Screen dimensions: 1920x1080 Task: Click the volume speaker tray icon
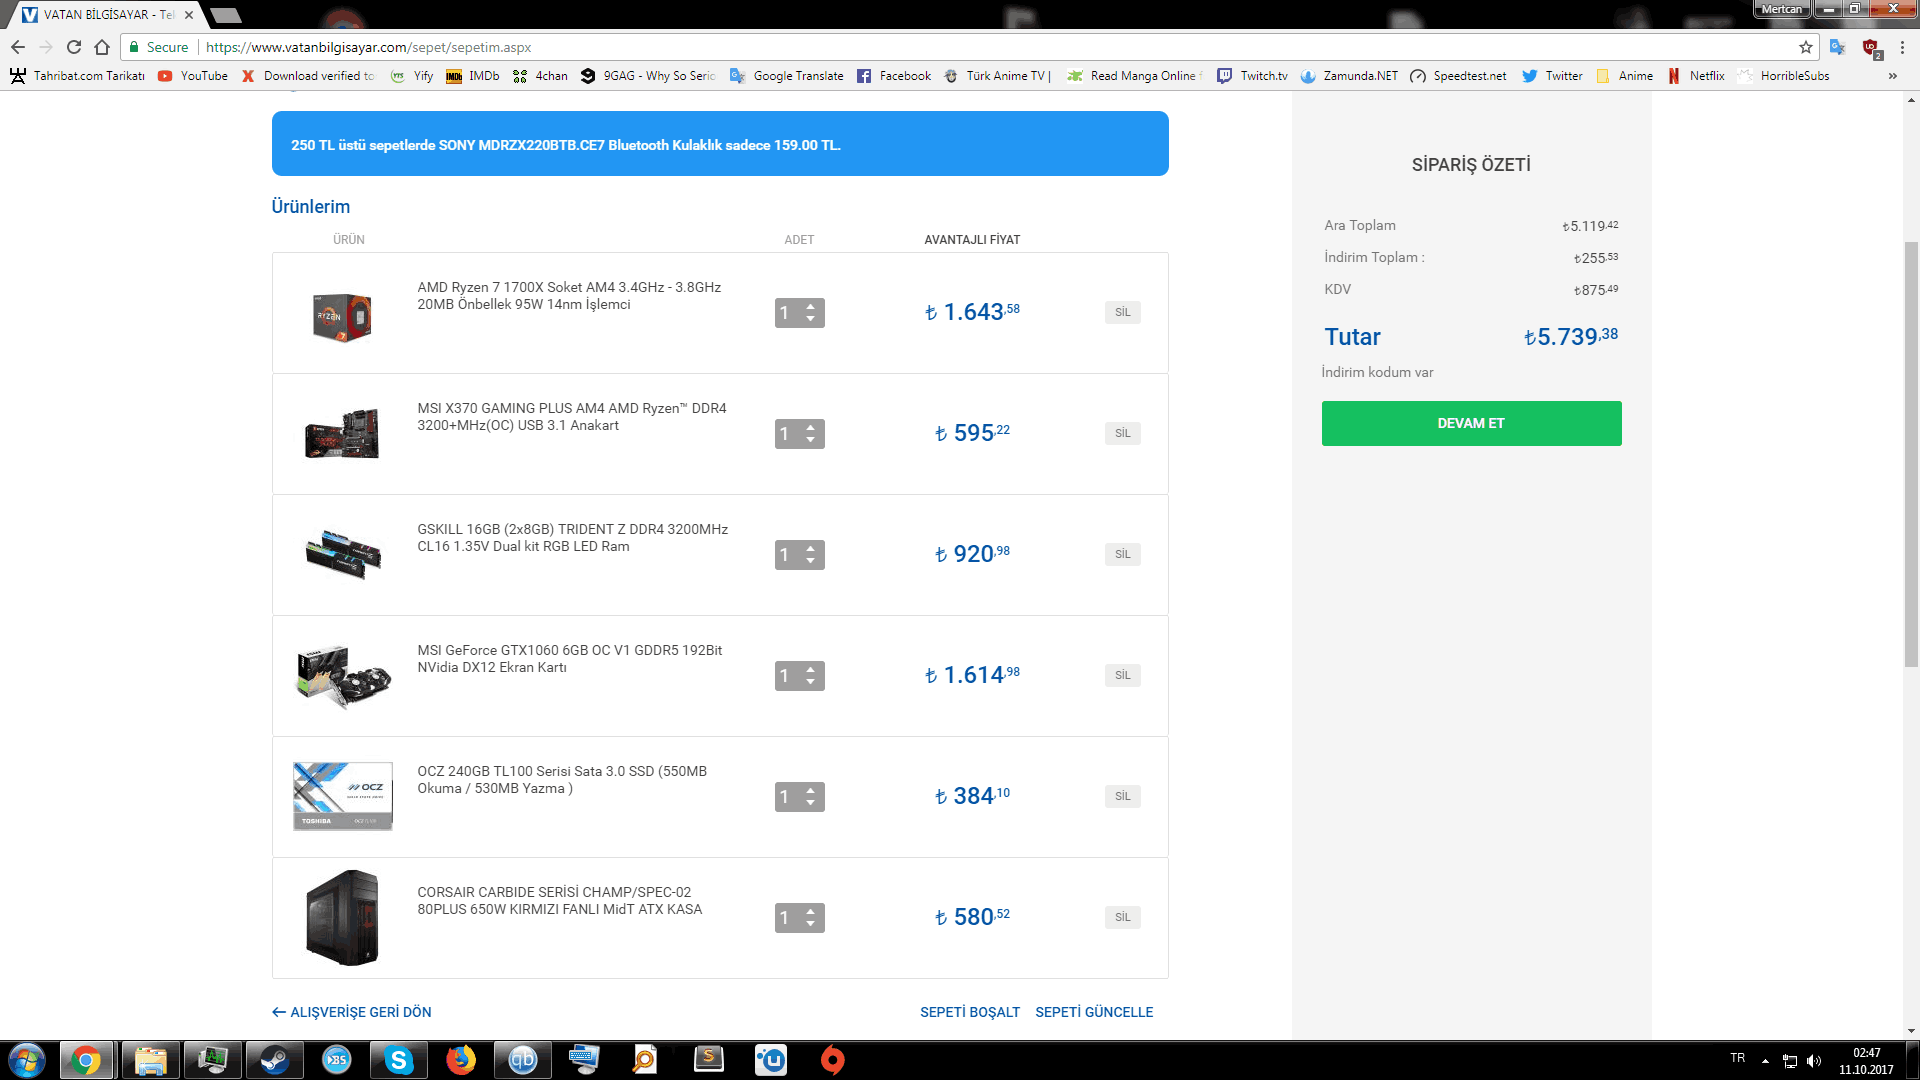1814,1061
